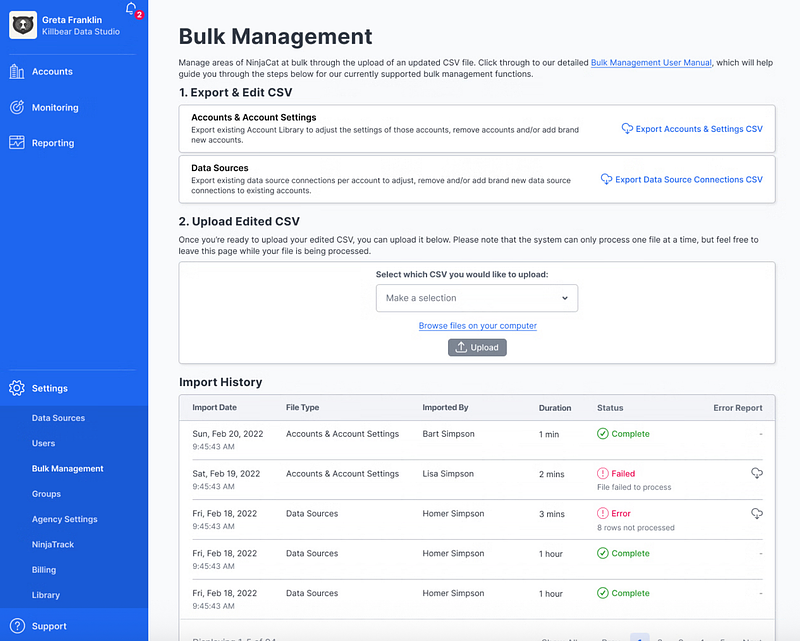Image resolution: width=800 pixels, height=641 pixels.
Task: Open the Billing settings page
Action: (x=43, y=570)
